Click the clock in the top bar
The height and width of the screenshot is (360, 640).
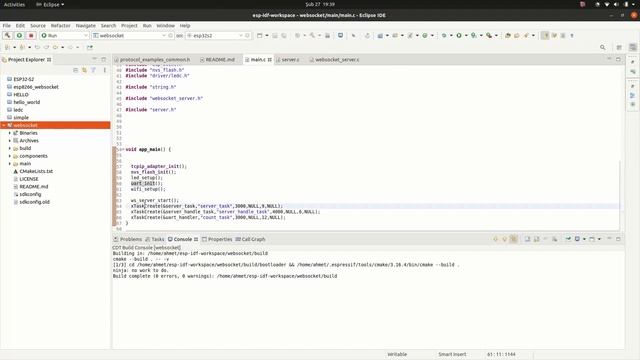tap(320, 4)
